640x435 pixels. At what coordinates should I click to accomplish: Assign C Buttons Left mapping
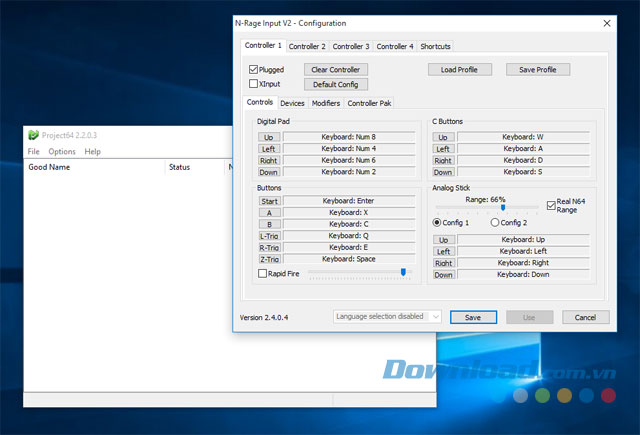tap(443, 149)
